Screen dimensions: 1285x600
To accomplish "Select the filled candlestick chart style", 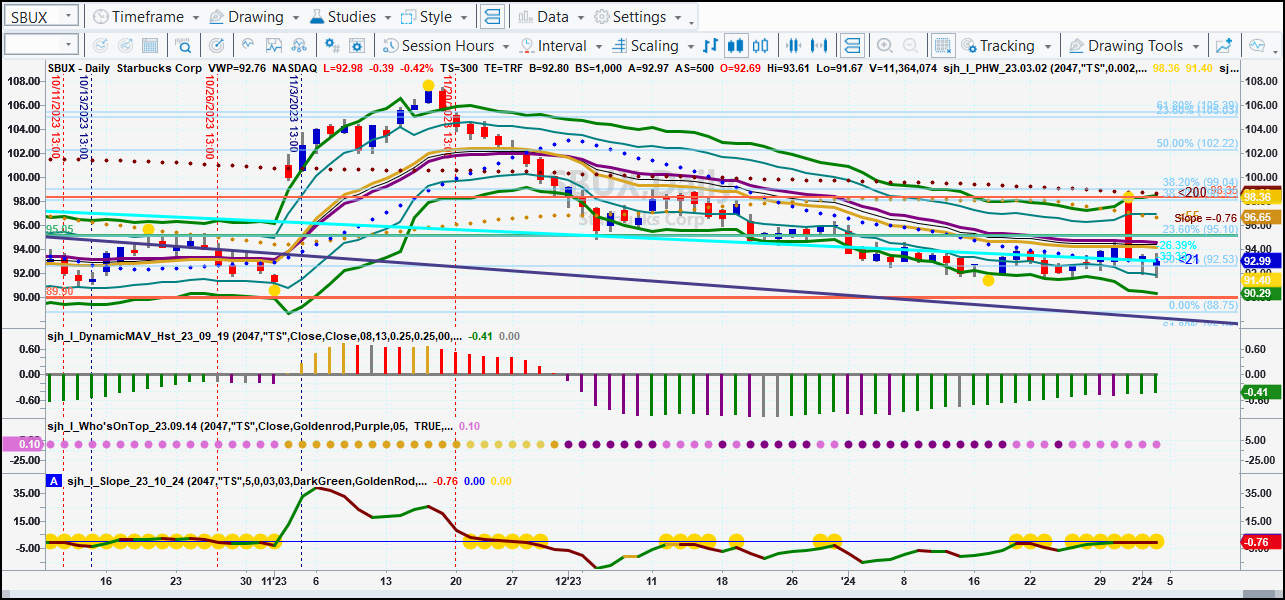I will tap(736, 46).
